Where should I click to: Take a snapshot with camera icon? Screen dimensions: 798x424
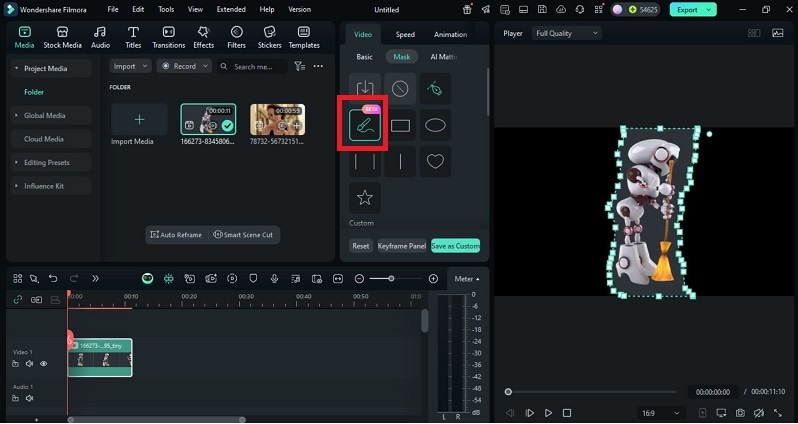coord(740,413)
